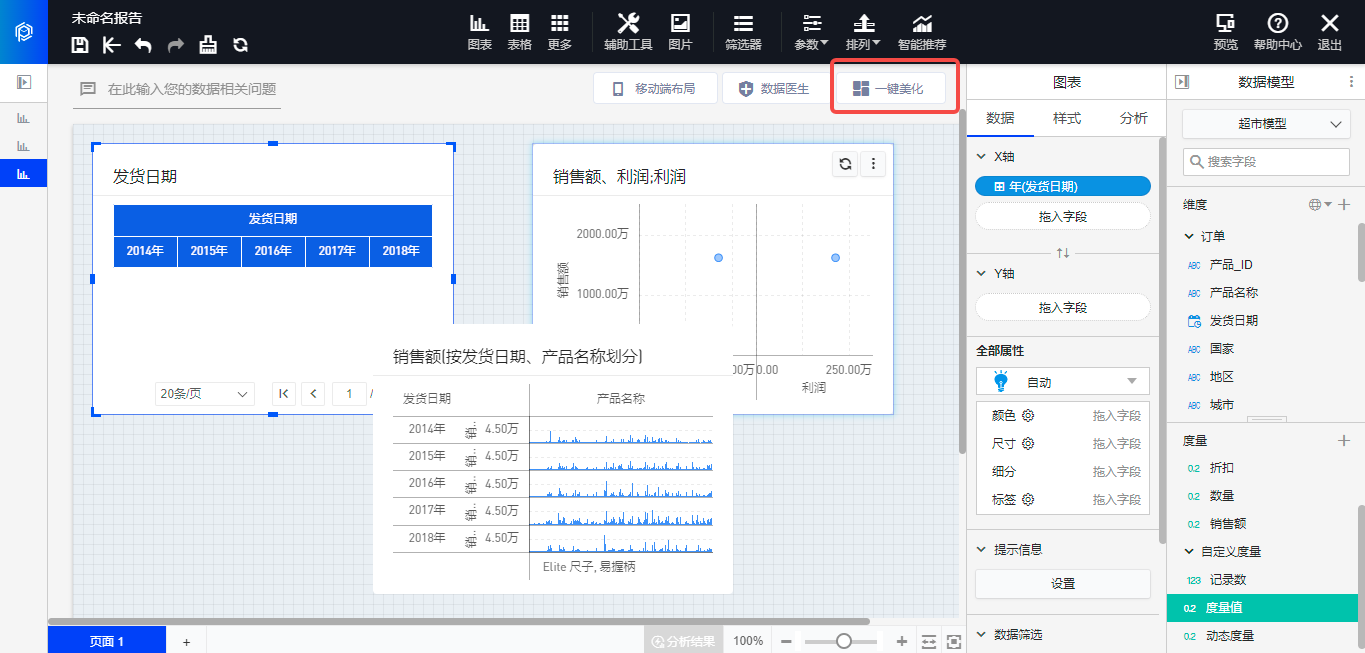Switch to the 分析 tab
This screenshot has width=1365, height=653.
pyautogui.click(x=1133, y=118)
